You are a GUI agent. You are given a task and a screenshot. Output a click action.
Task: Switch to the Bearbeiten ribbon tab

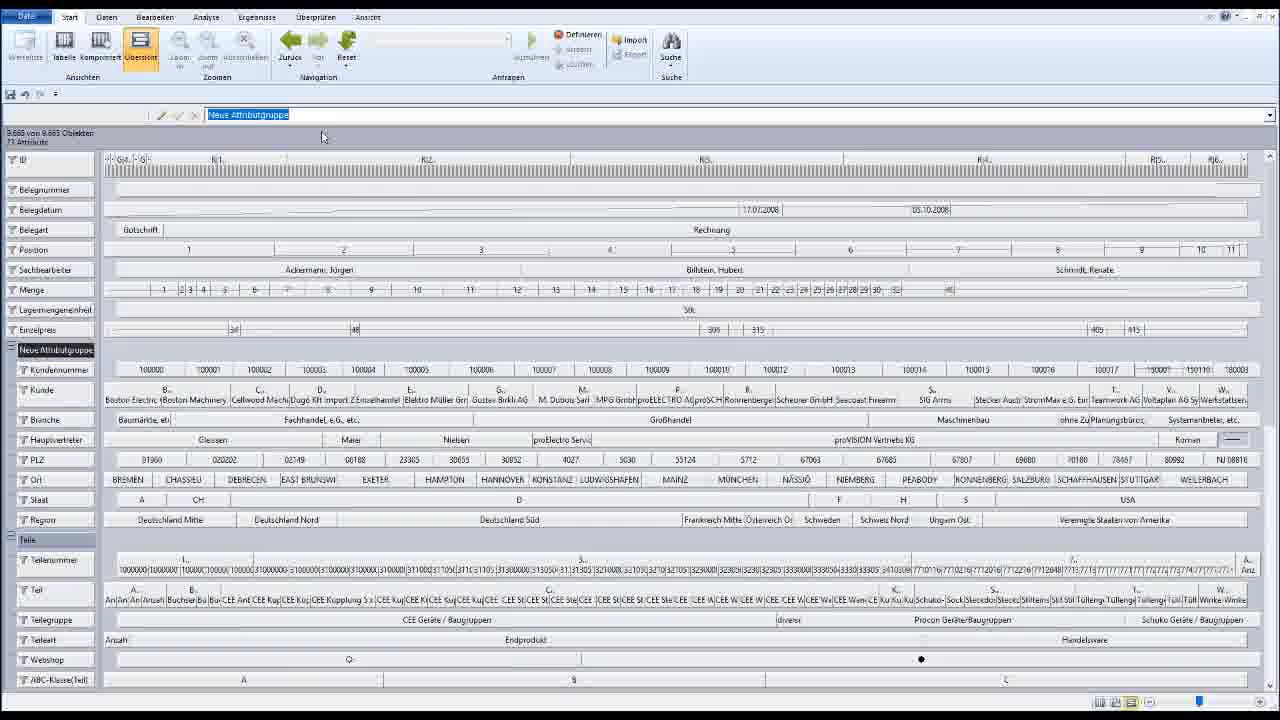pos(155,17)
